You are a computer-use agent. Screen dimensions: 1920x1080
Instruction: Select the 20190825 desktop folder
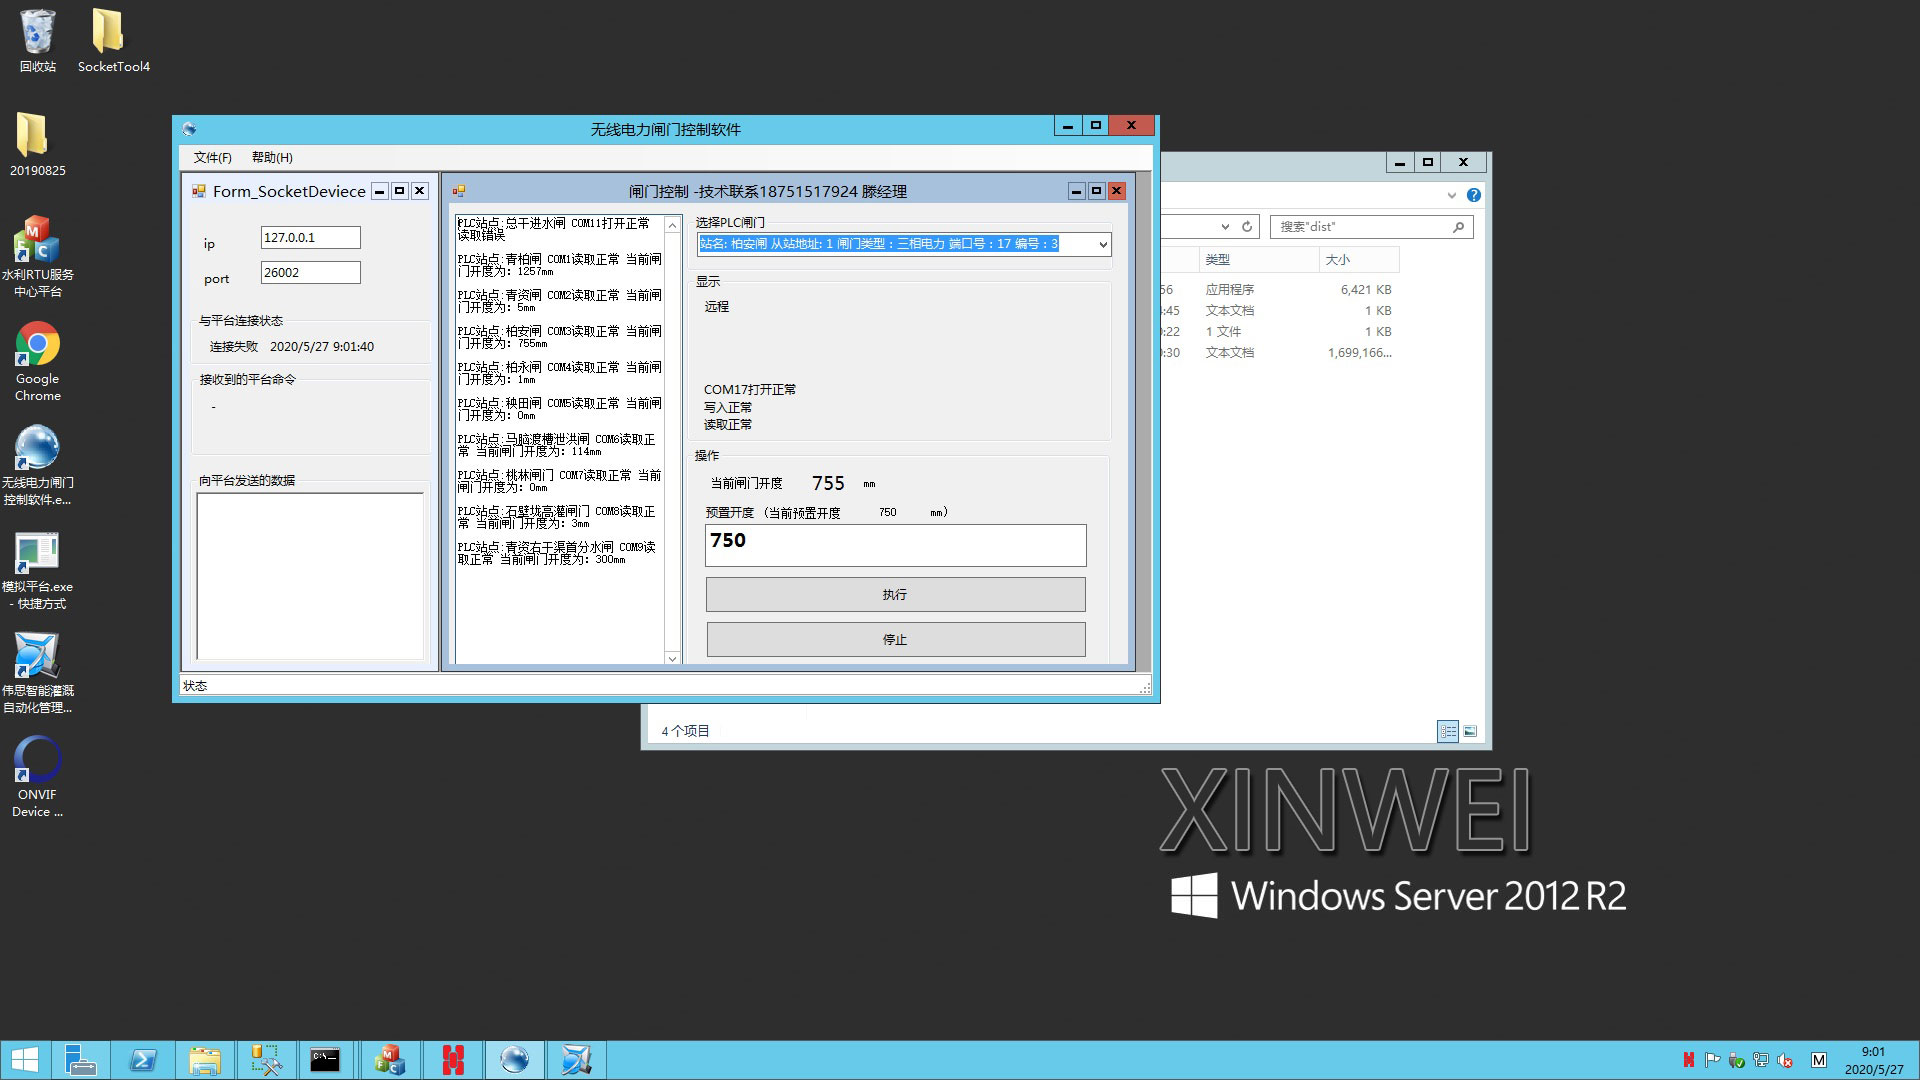[37, 144]
